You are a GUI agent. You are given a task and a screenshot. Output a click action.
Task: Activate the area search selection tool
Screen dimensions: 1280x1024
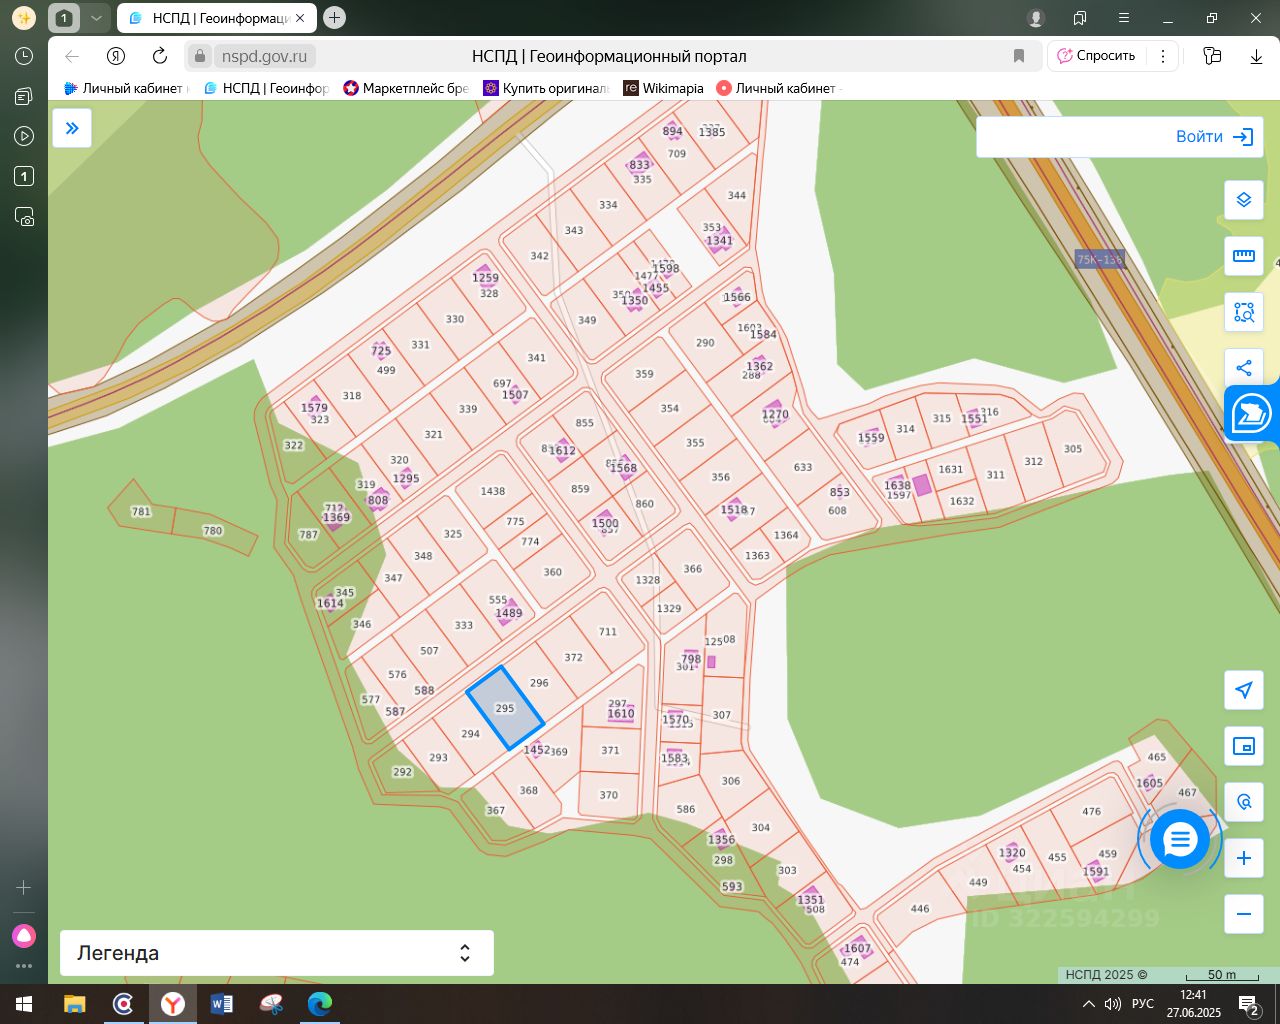[1243, 313]
